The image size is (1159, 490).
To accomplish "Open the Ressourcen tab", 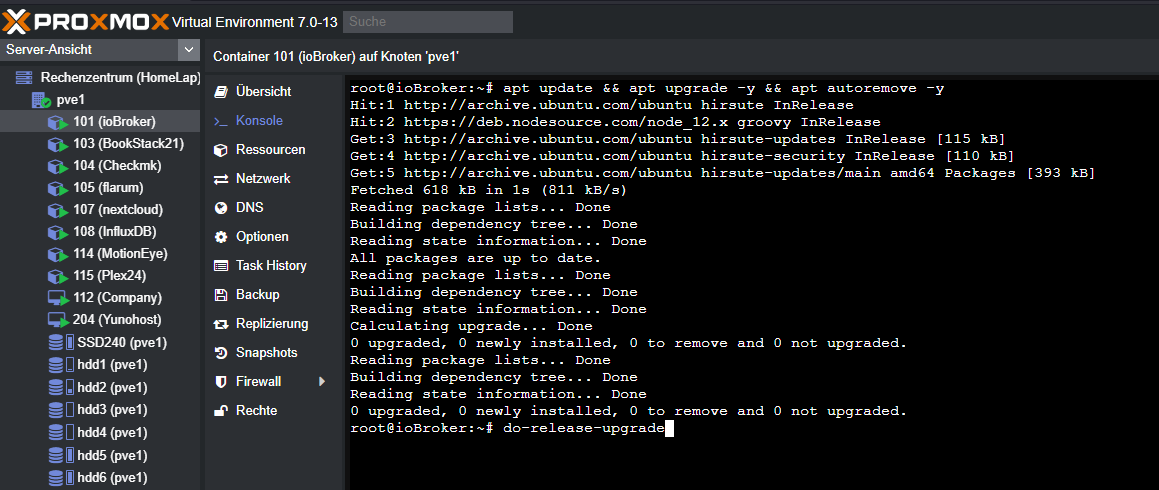I will [x=272, y=149].
